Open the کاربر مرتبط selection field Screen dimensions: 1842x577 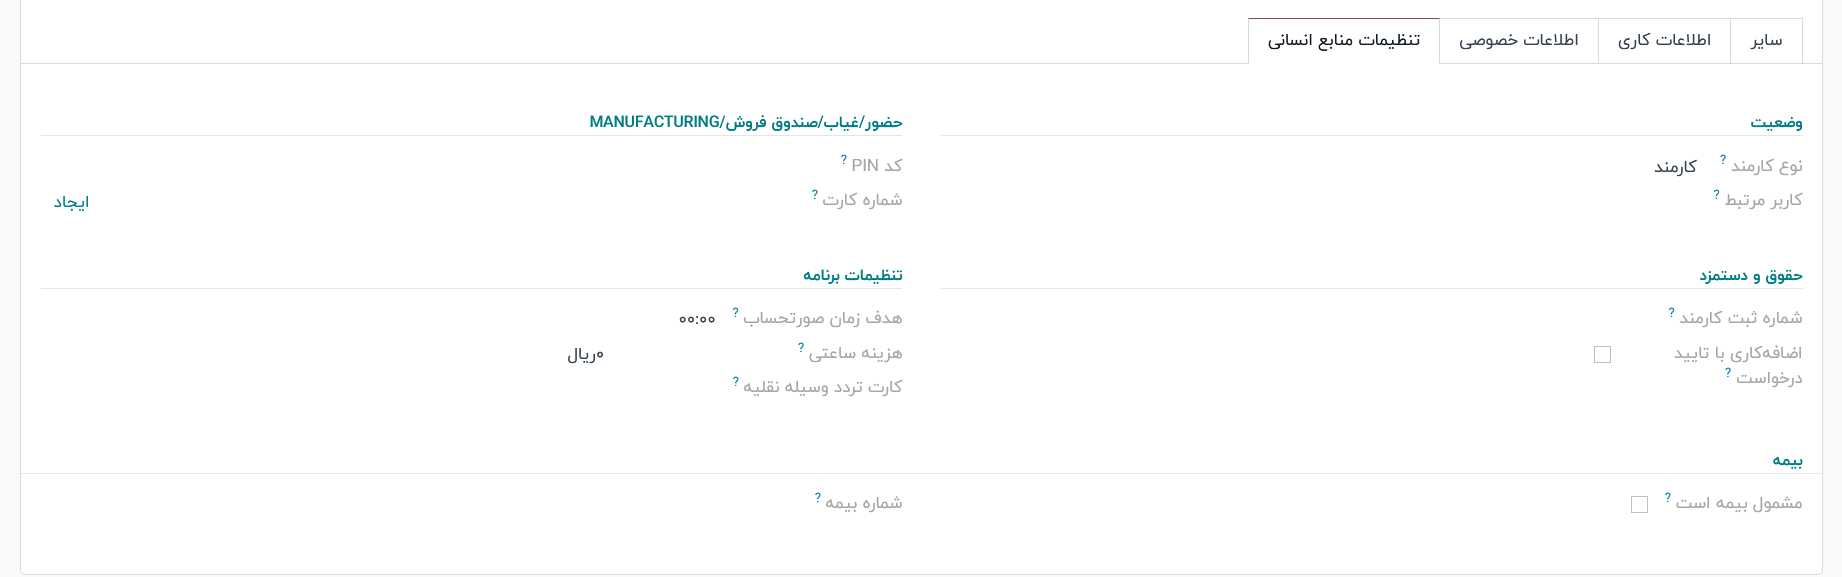pos(1400,201)
